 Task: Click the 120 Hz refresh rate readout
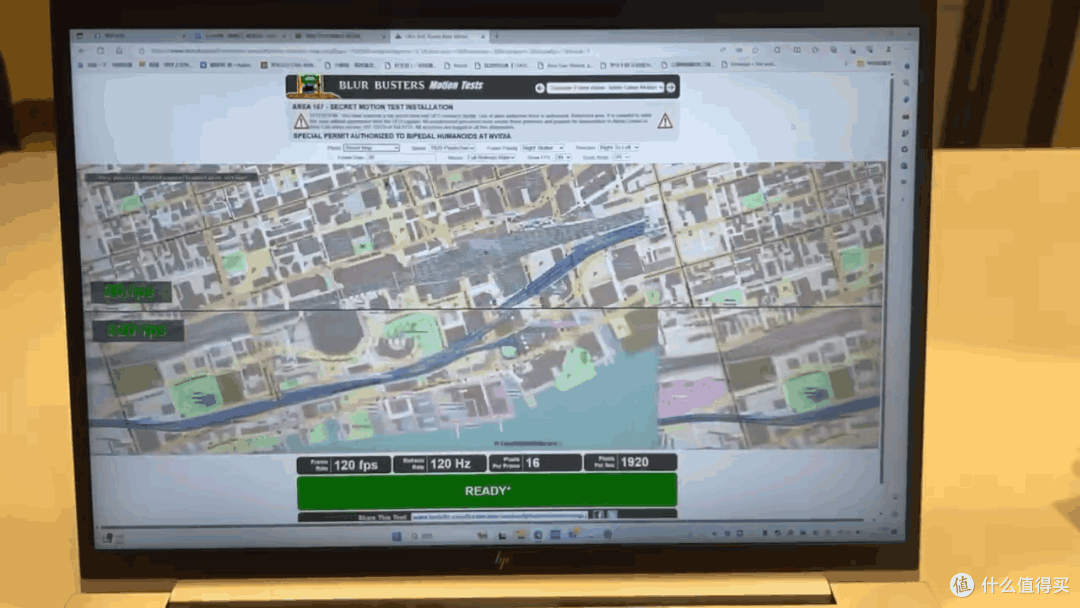point(439,464)
